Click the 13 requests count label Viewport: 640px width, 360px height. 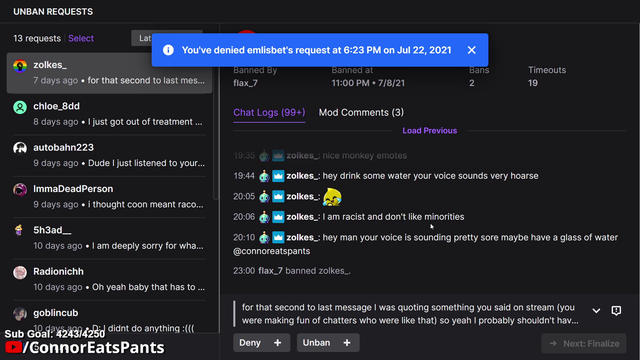[37, 38]
